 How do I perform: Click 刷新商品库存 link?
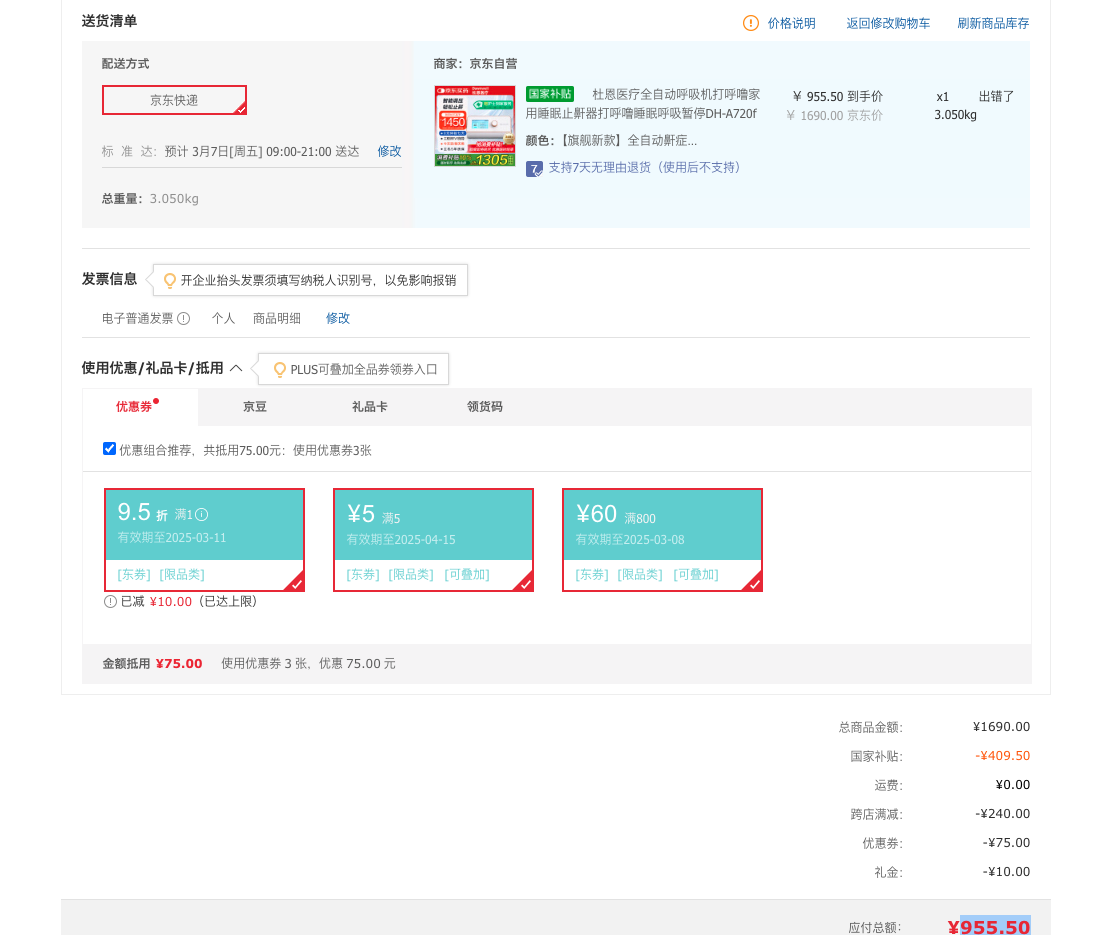993,23
